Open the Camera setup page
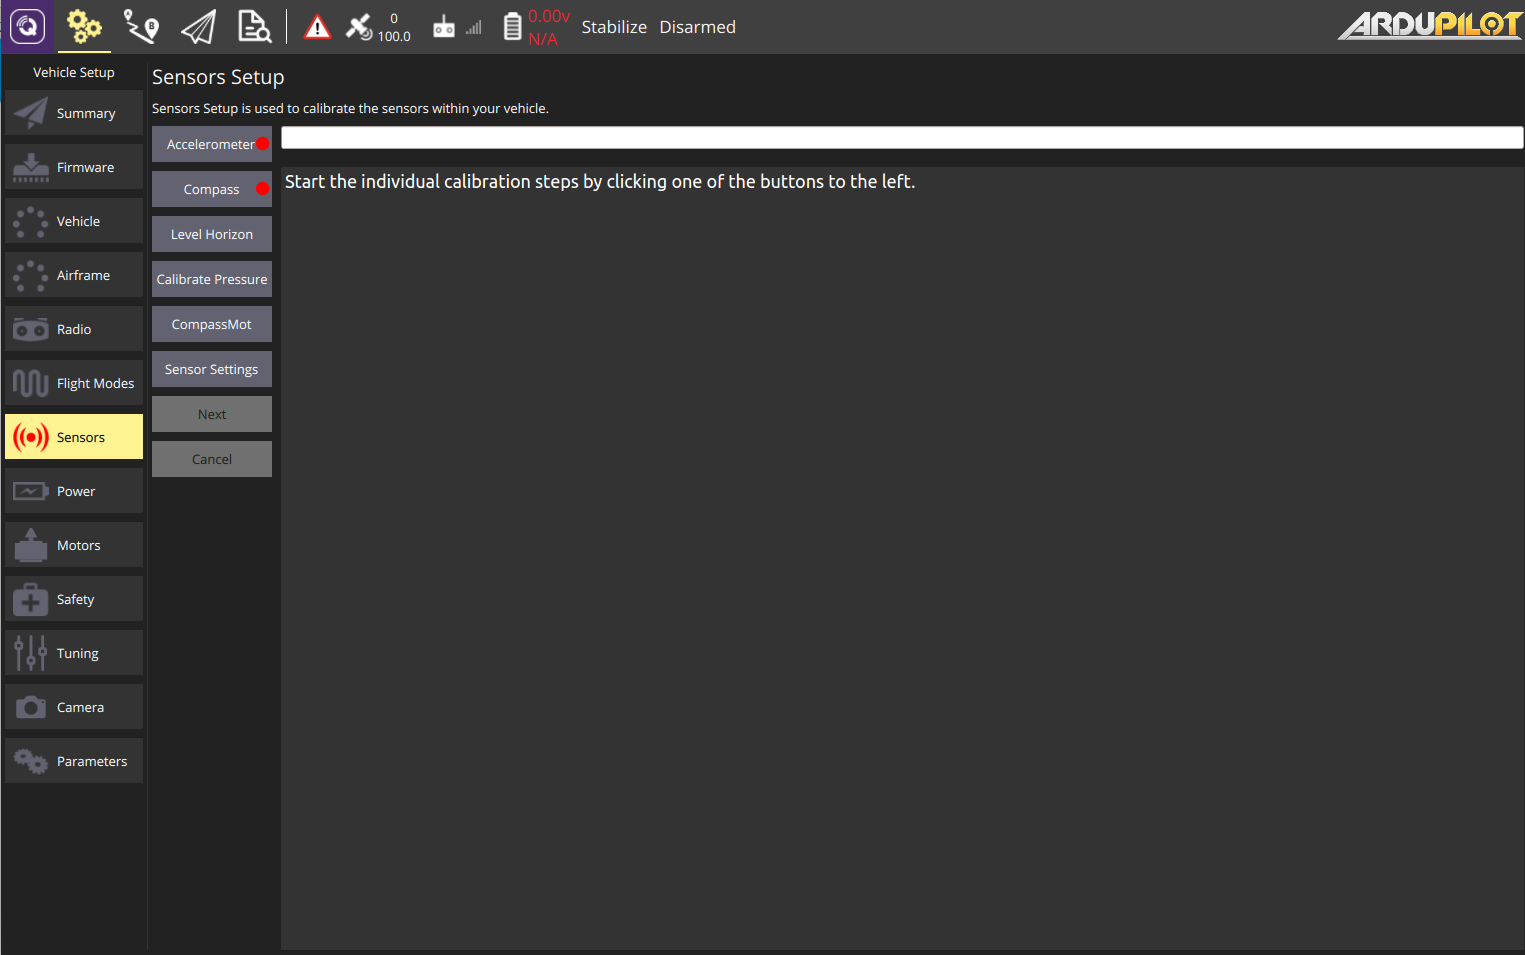The image size is (1525, 955). click(x=74, y=707)
